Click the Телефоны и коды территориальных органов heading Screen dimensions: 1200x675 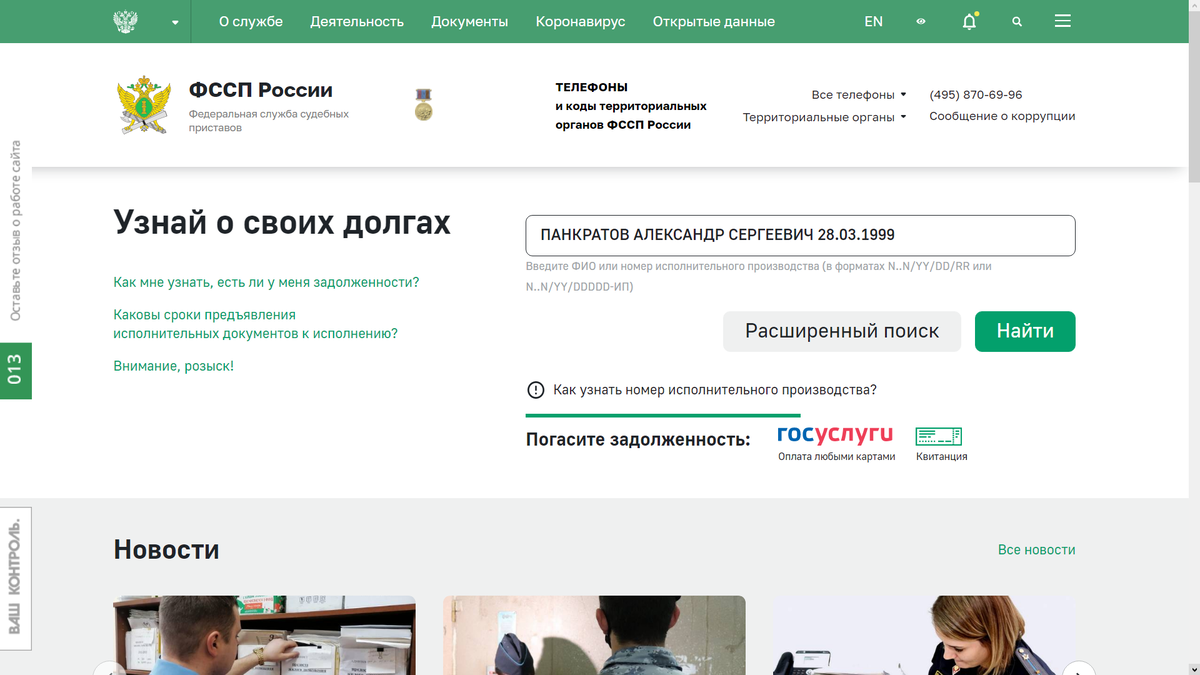click(x=631, y=106)
